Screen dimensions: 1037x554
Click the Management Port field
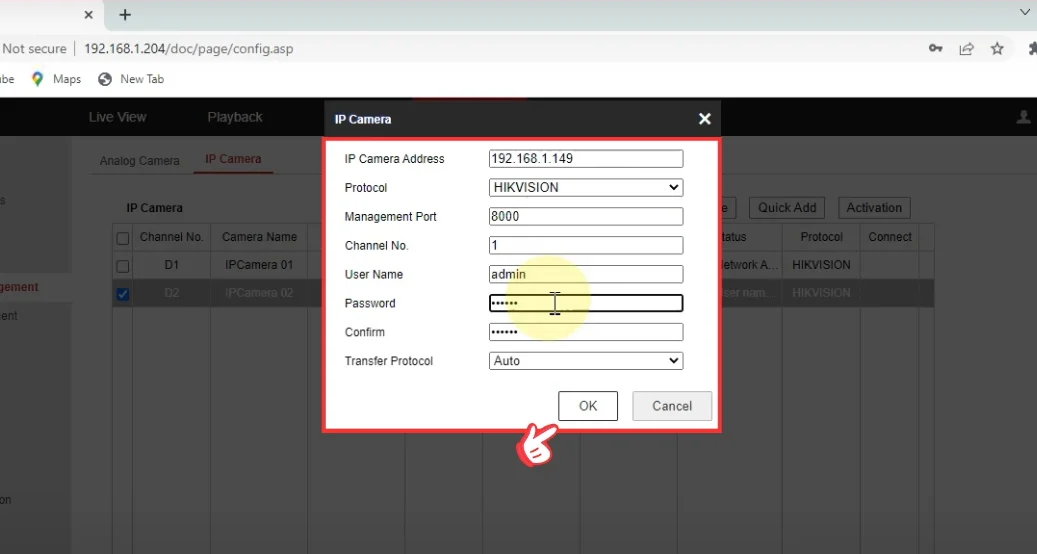[586, 216]
